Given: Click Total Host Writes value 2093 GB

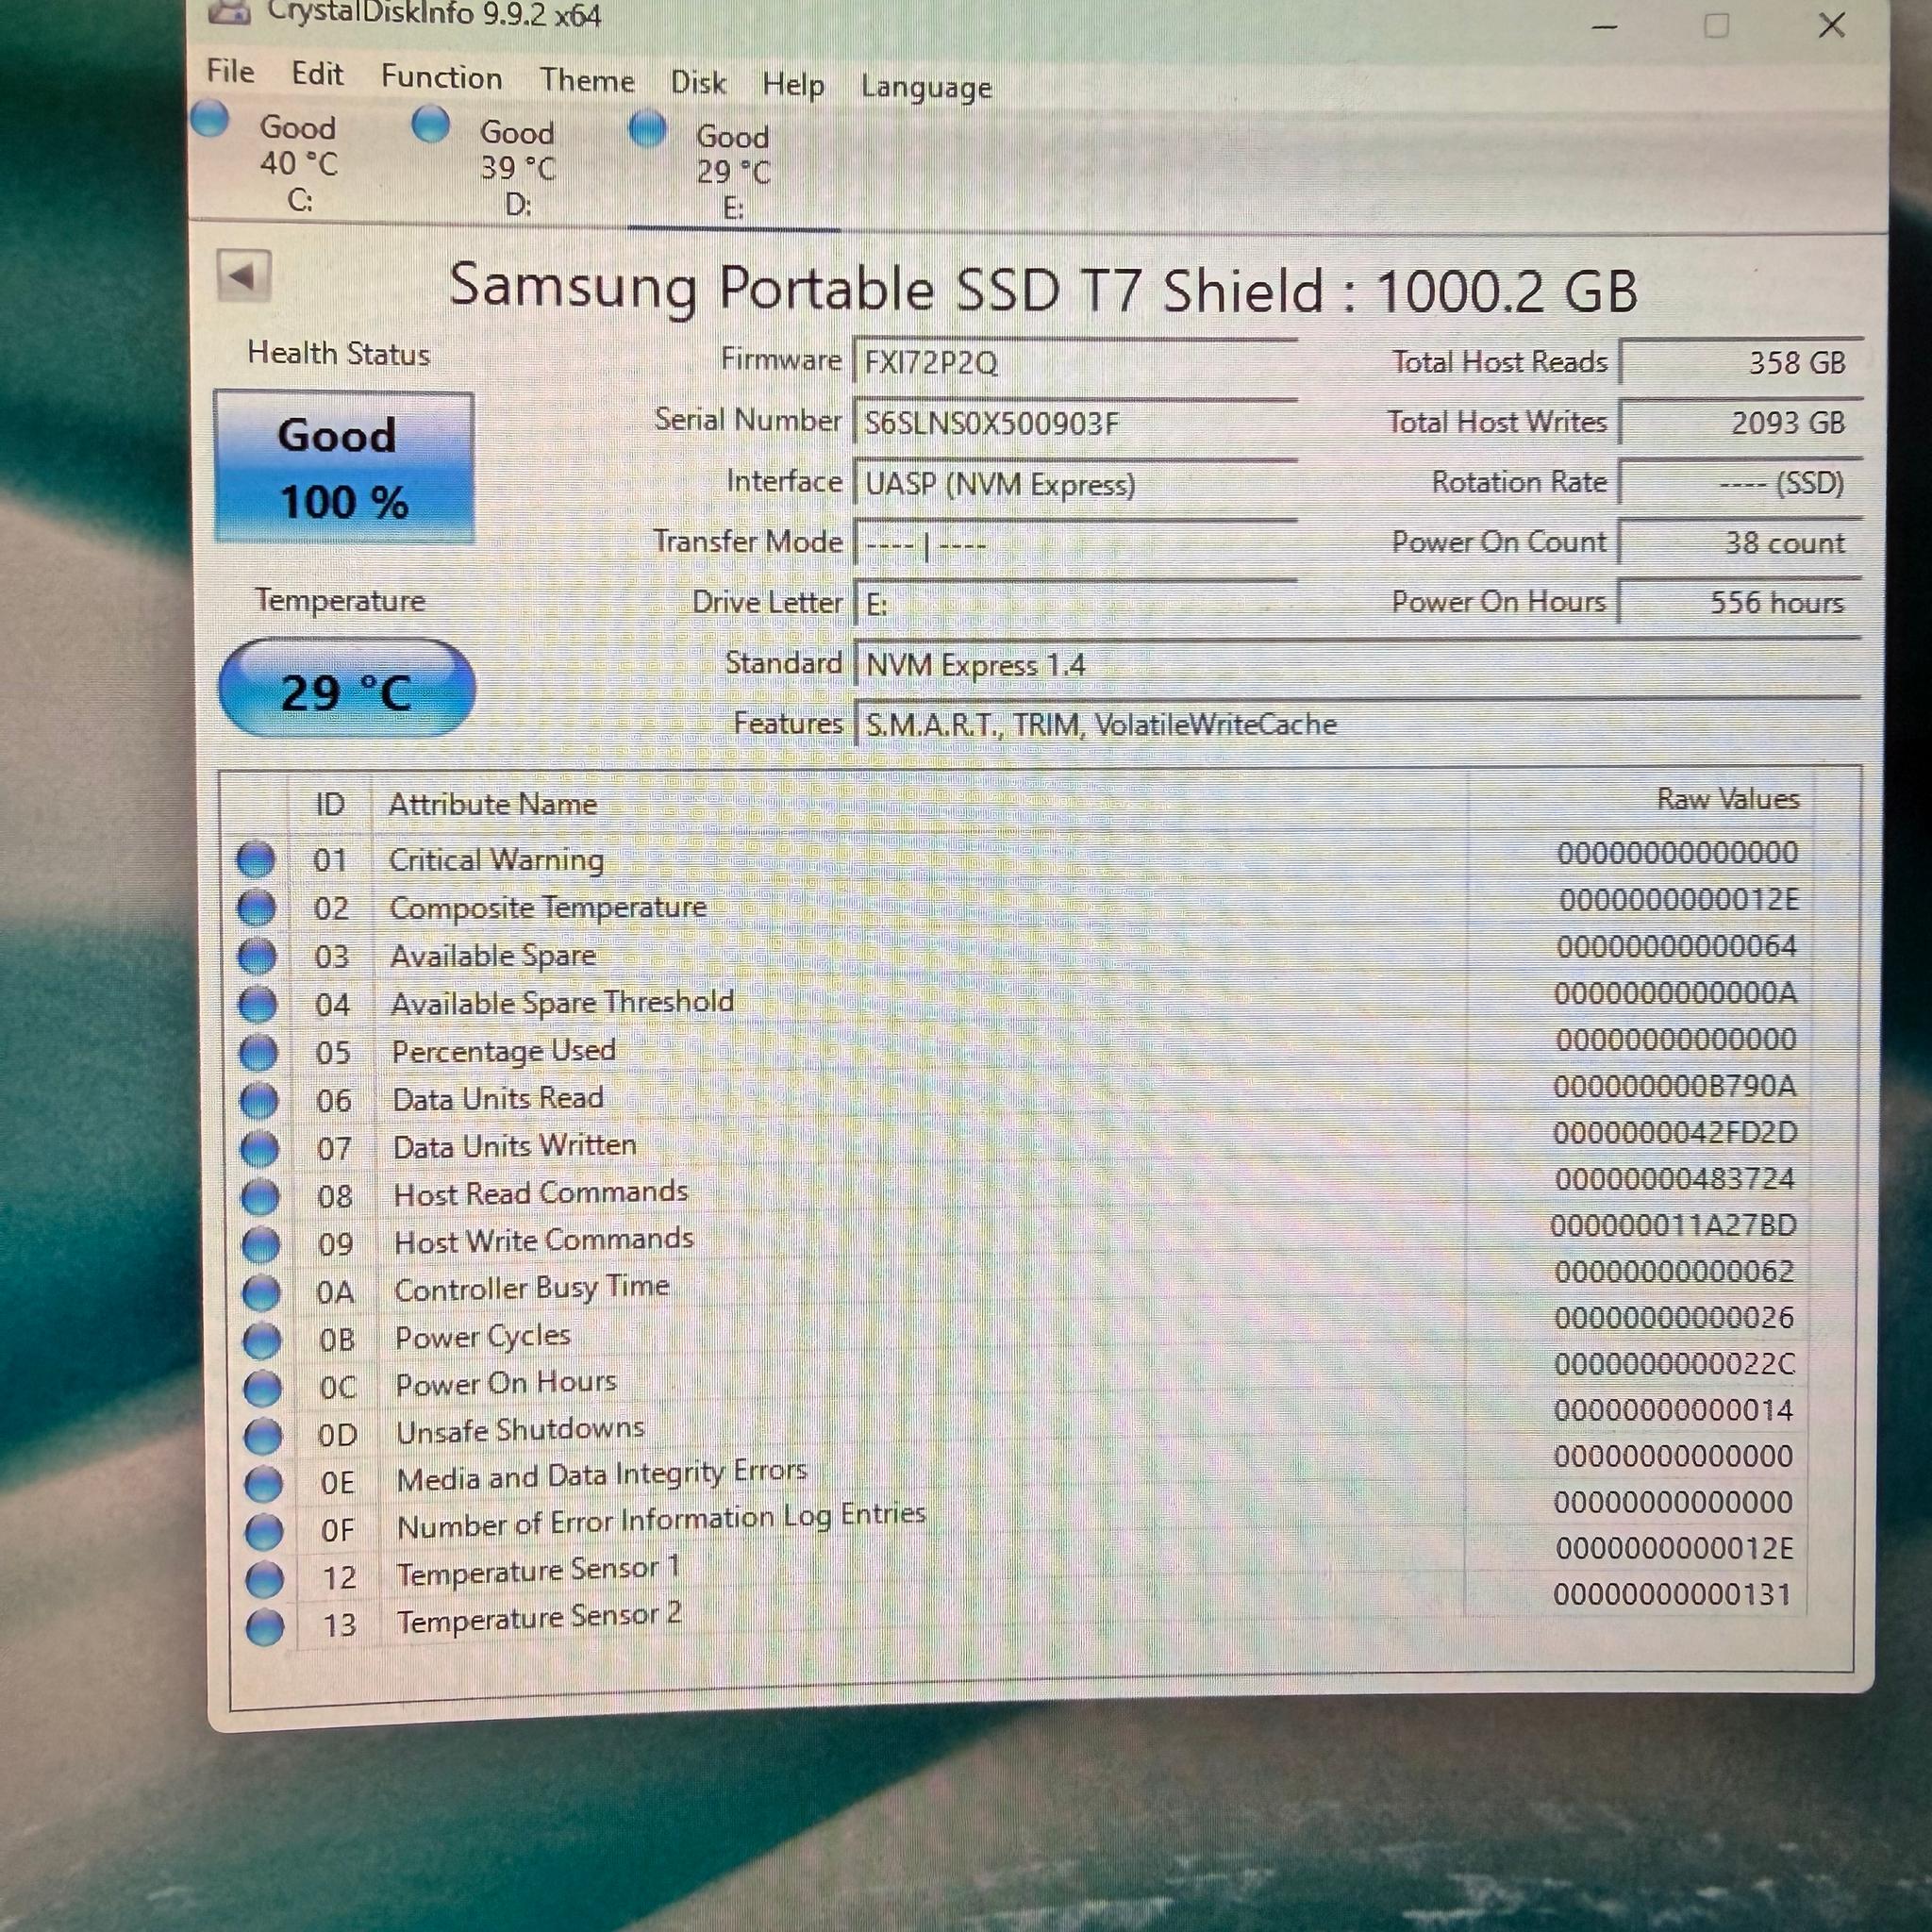Looking at the screenshot, I should tap(1740, 422).
